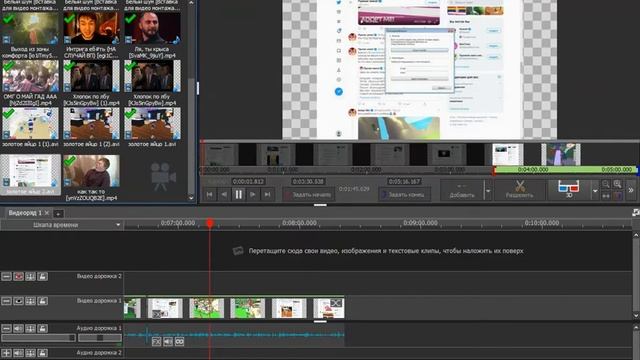The image size is (640, 360).
Task: Click the link icon on Видео дорожка 1
Action: 31,301
